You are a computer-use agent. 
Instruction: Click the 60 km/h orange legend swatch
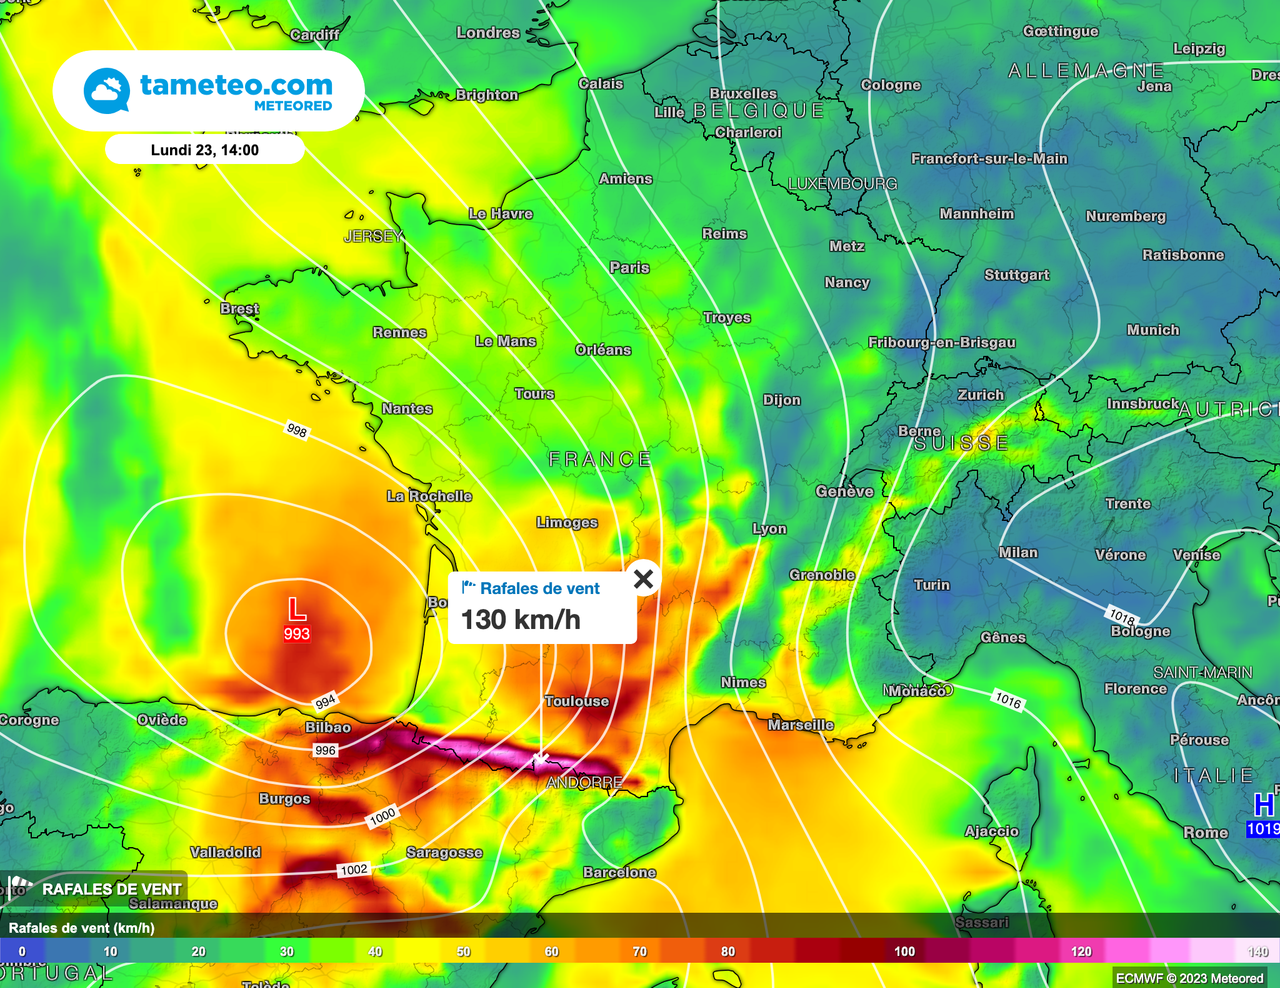552,951
